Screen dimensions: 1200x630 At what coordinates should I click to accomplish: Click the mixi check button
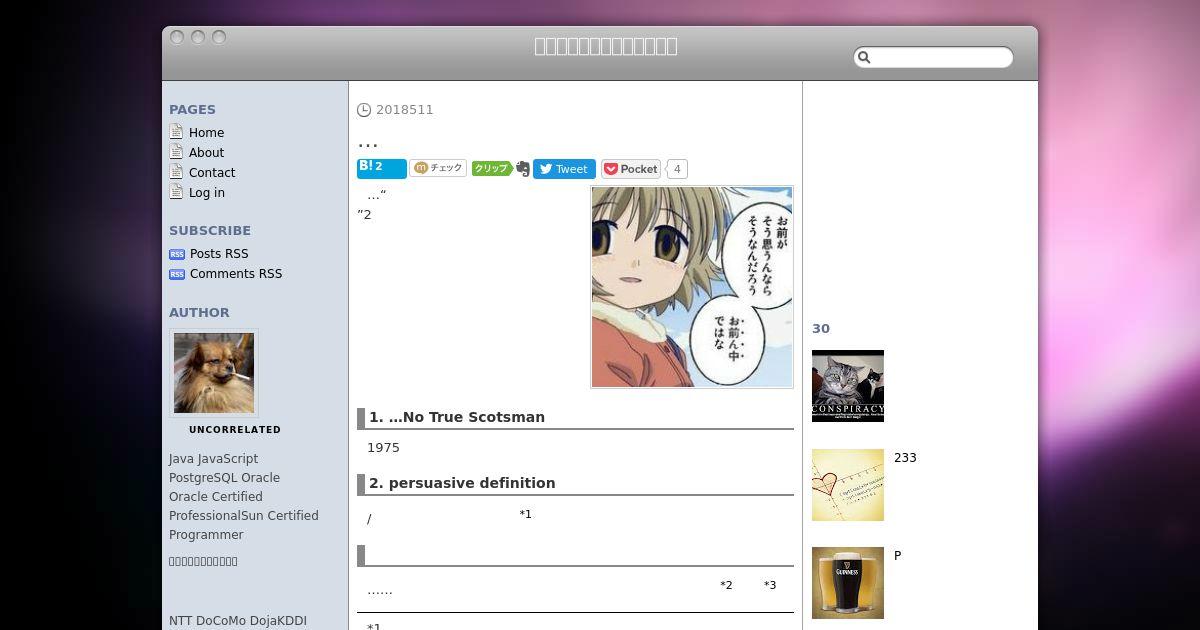tap(439, 168)
